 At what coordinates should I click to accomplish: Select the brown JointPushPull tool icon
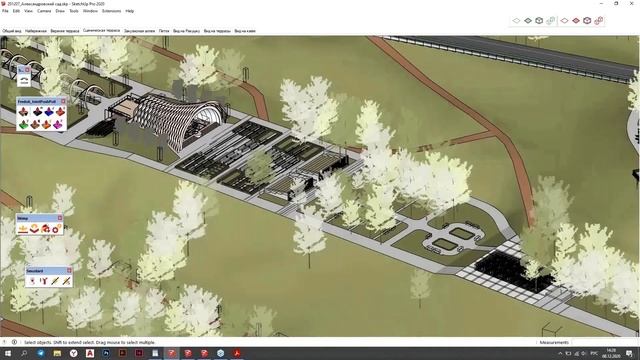coord(35,124)
